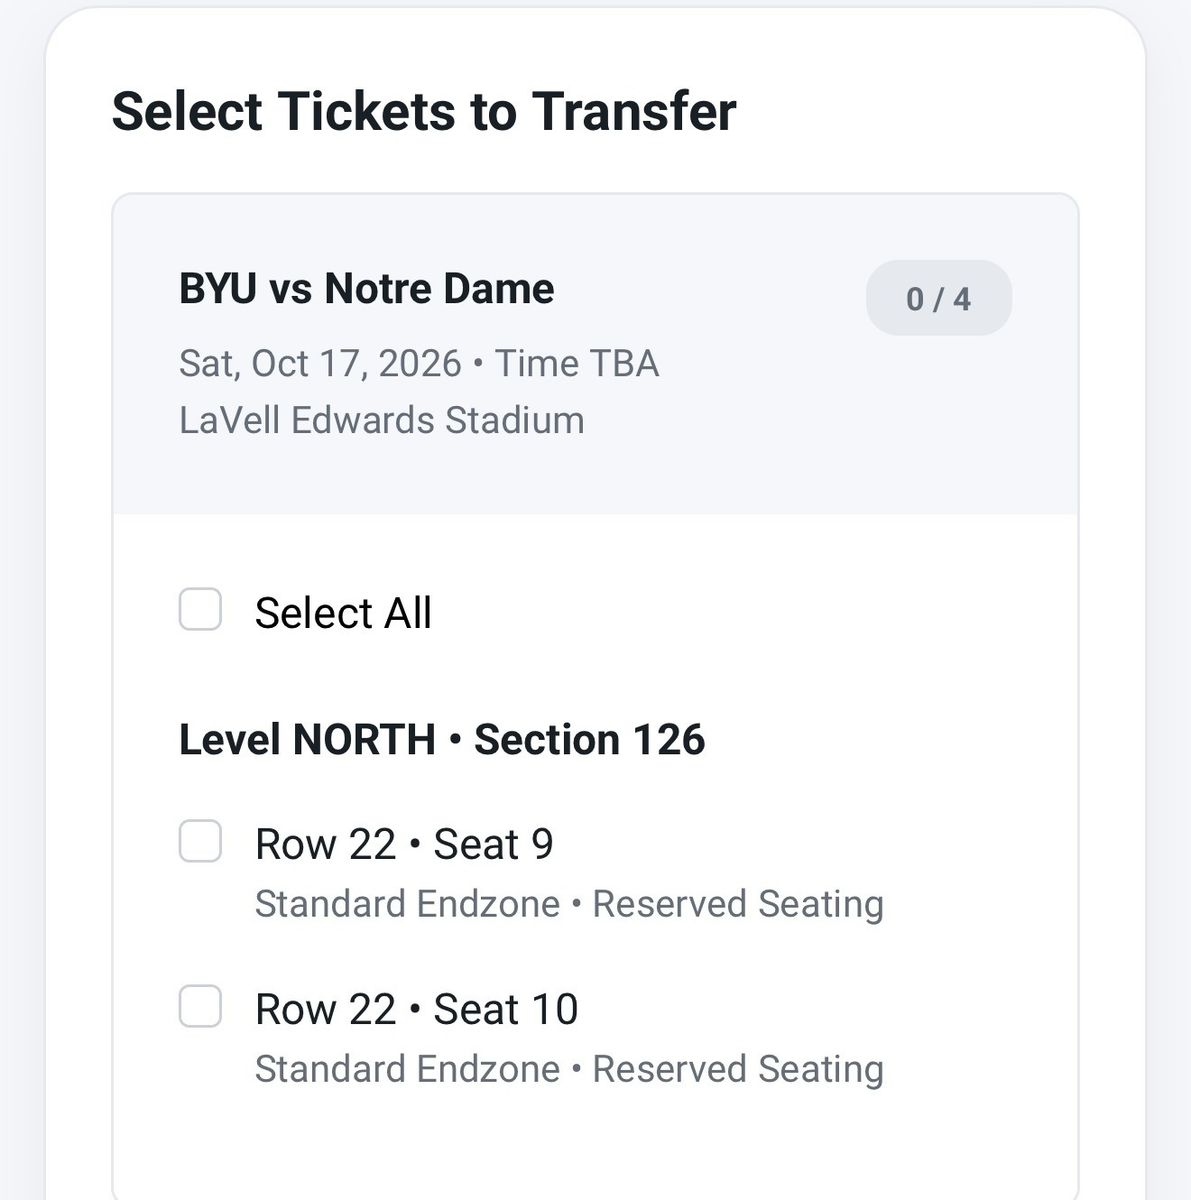Screen dimensions: 1191x1200
Task: Click the Time TBA text
Action: tap(577, 363)
